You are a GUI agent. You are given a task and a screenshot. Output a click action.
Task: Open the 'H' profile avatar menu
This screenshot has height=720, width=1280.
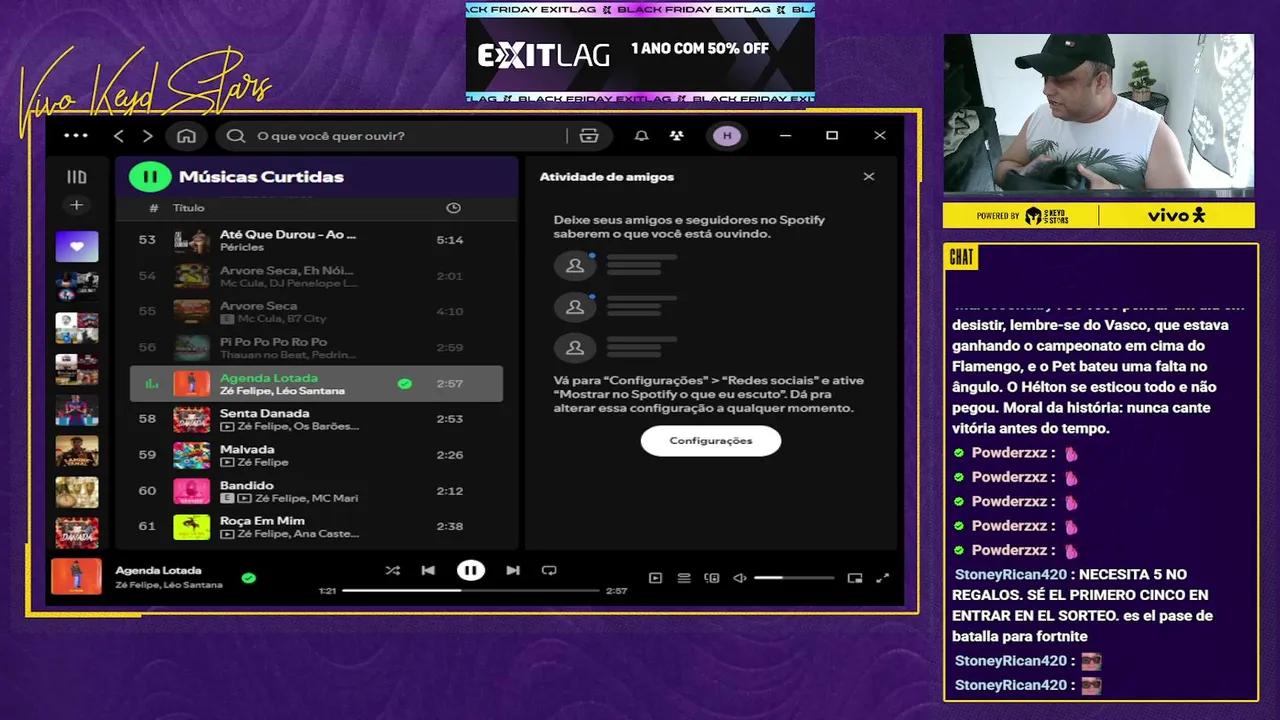click(727, 136)
